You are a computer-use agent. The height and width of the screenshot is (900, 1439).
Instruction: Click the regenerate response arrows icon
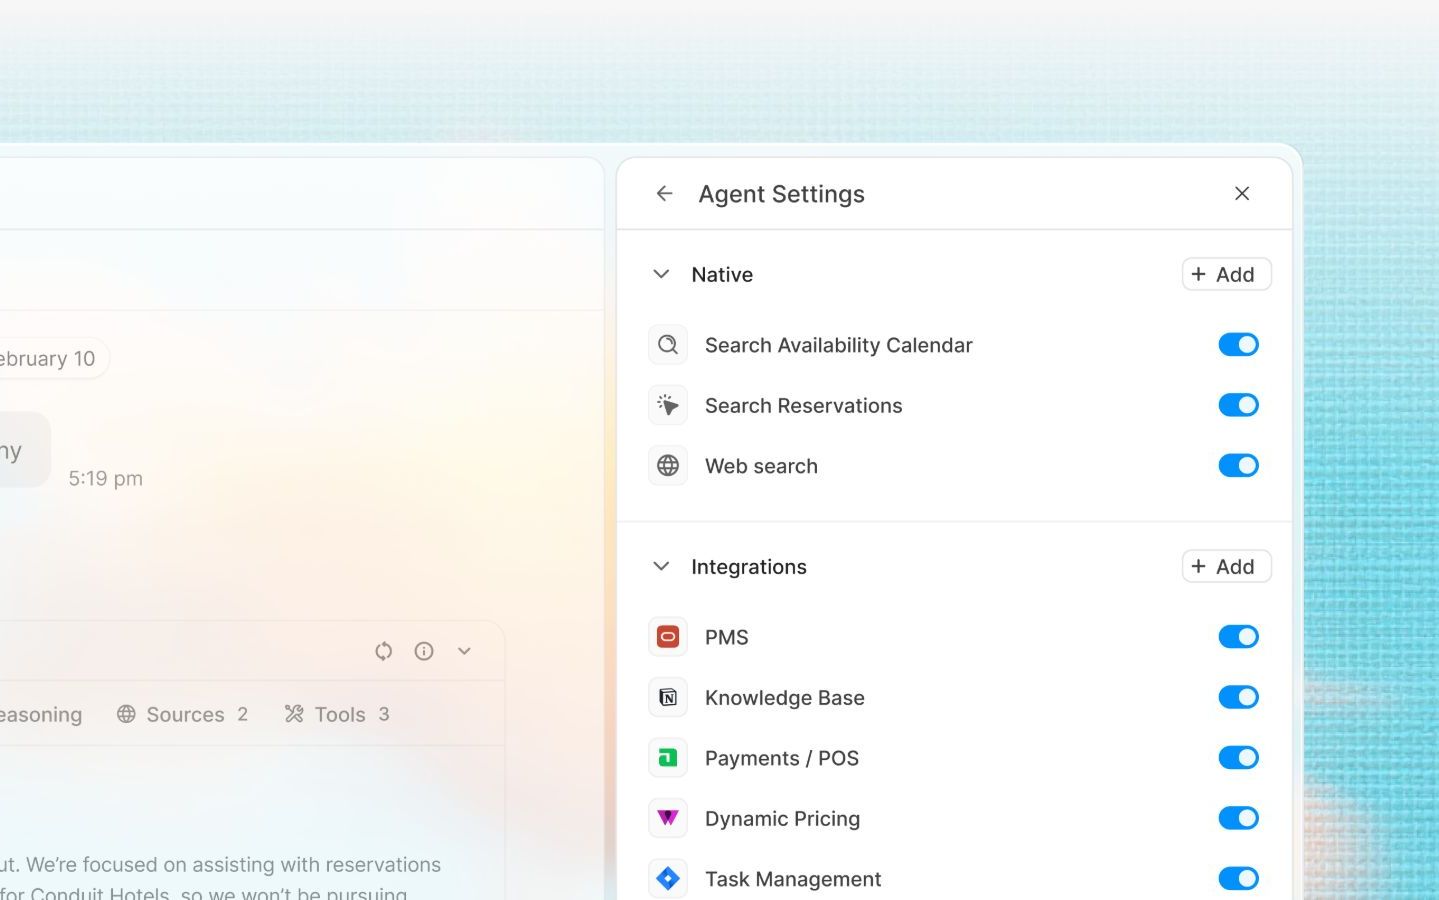click(x=384, y=651)
